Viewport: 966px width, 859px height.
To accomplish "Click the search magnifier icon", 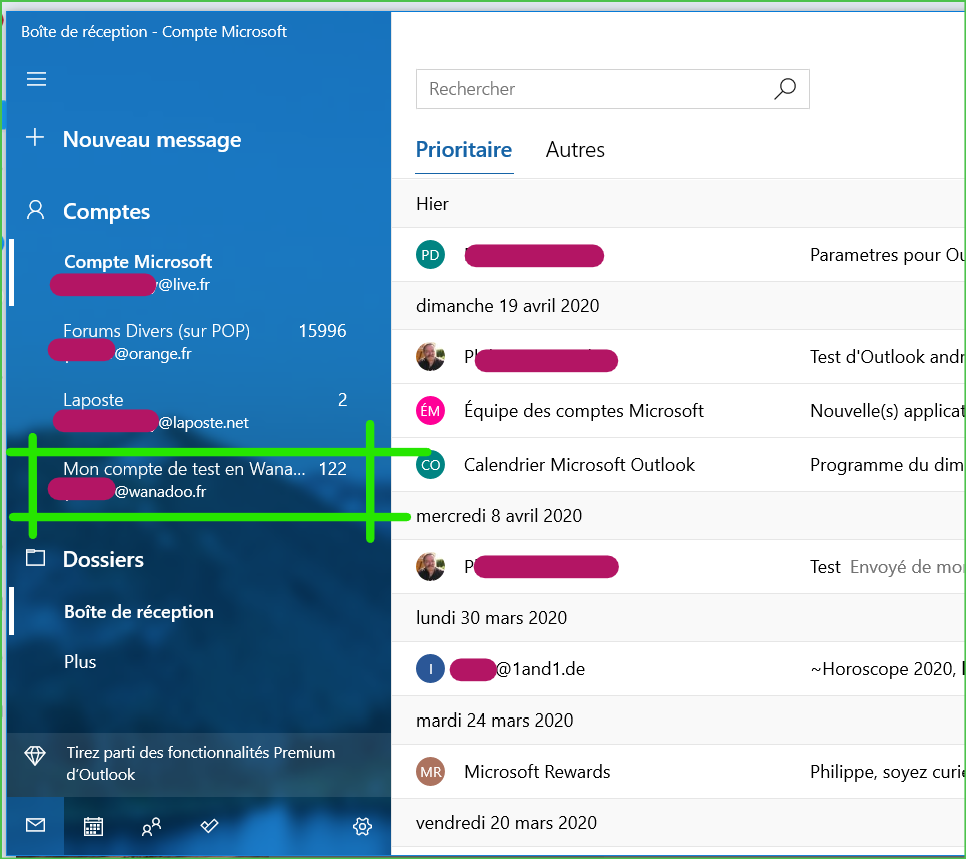I will click(785, 89).
